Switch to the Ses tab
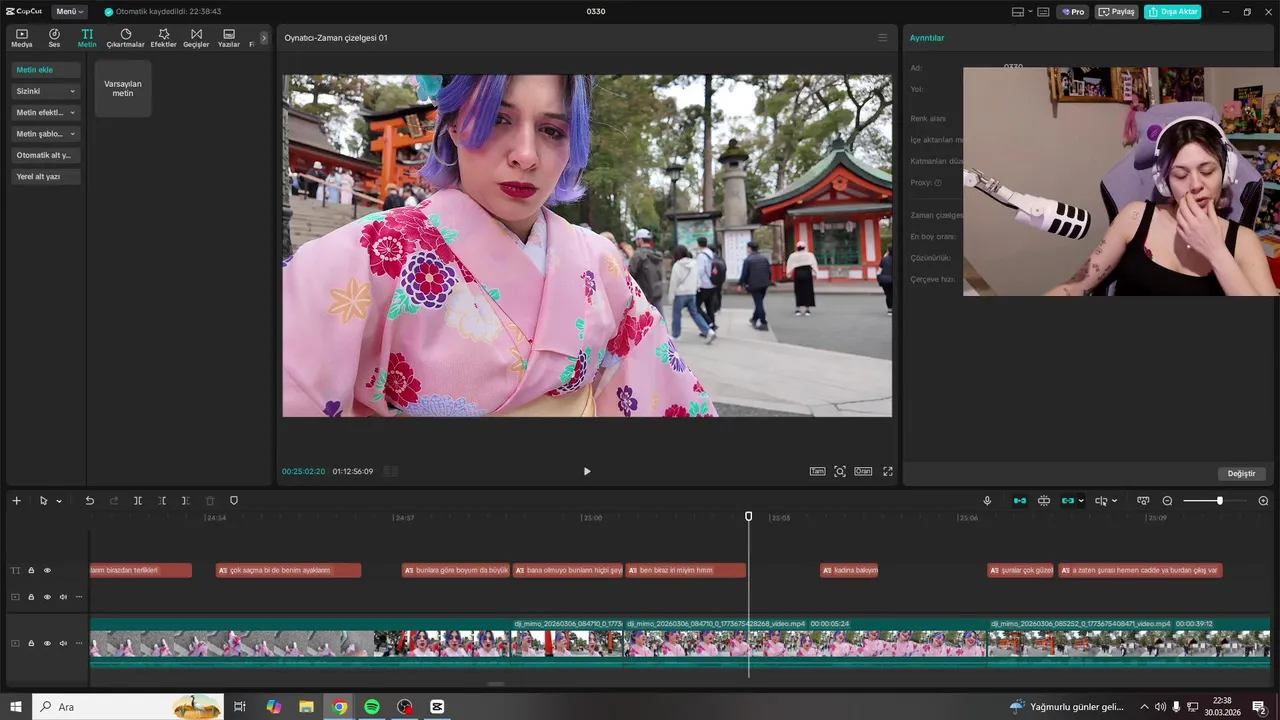 54,38
